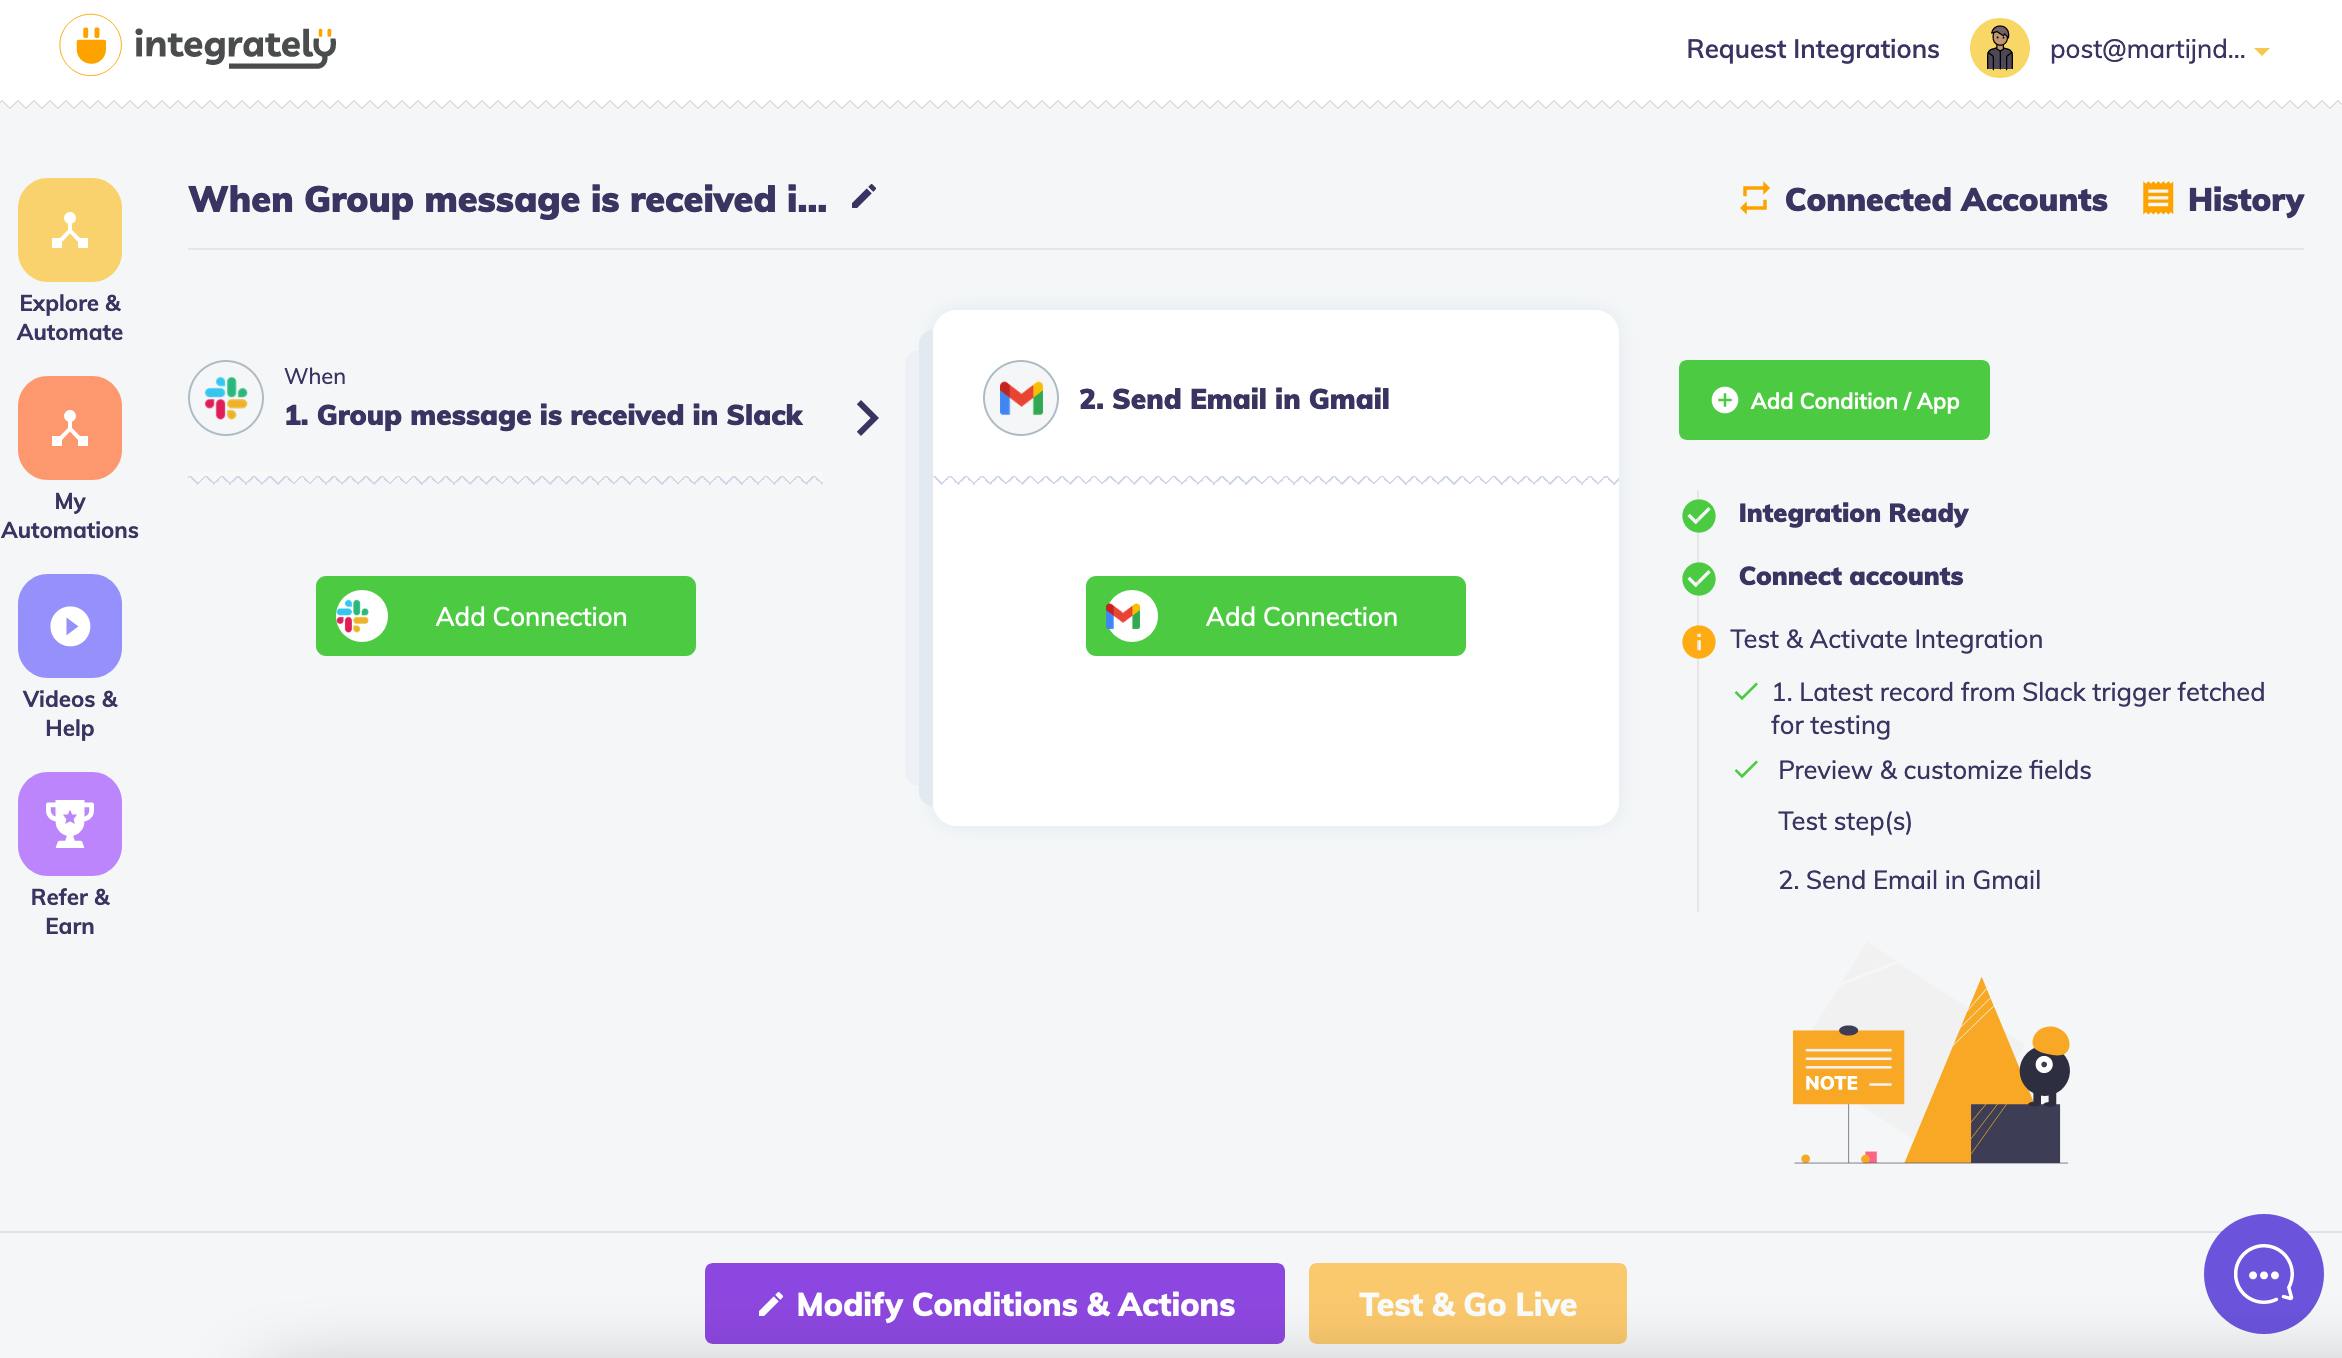Viewport: 2342px width, 1358px height.
Task: Expand the Slack trigger step chevron
Action: pyautogui.click(x=867, y=417)
